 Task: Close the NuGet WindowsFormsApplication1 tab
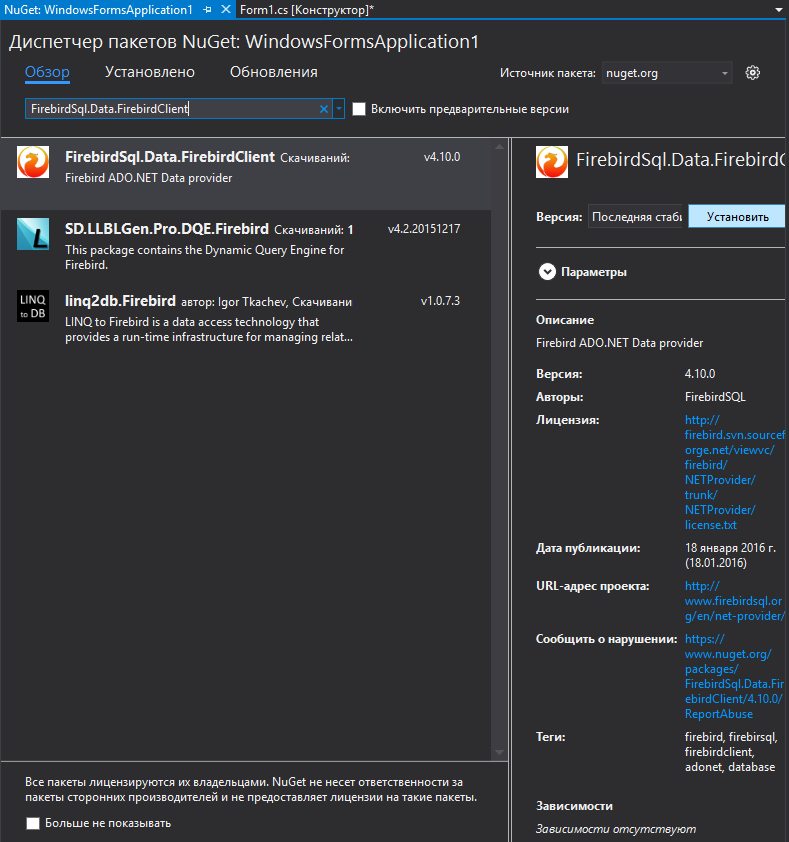tap(226, 9)
